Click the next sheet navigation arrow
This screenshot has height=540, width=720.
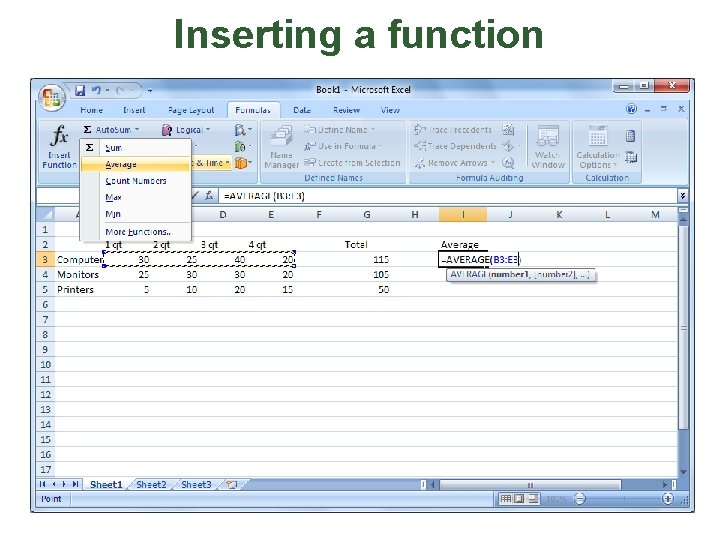[x=64, y=484]
